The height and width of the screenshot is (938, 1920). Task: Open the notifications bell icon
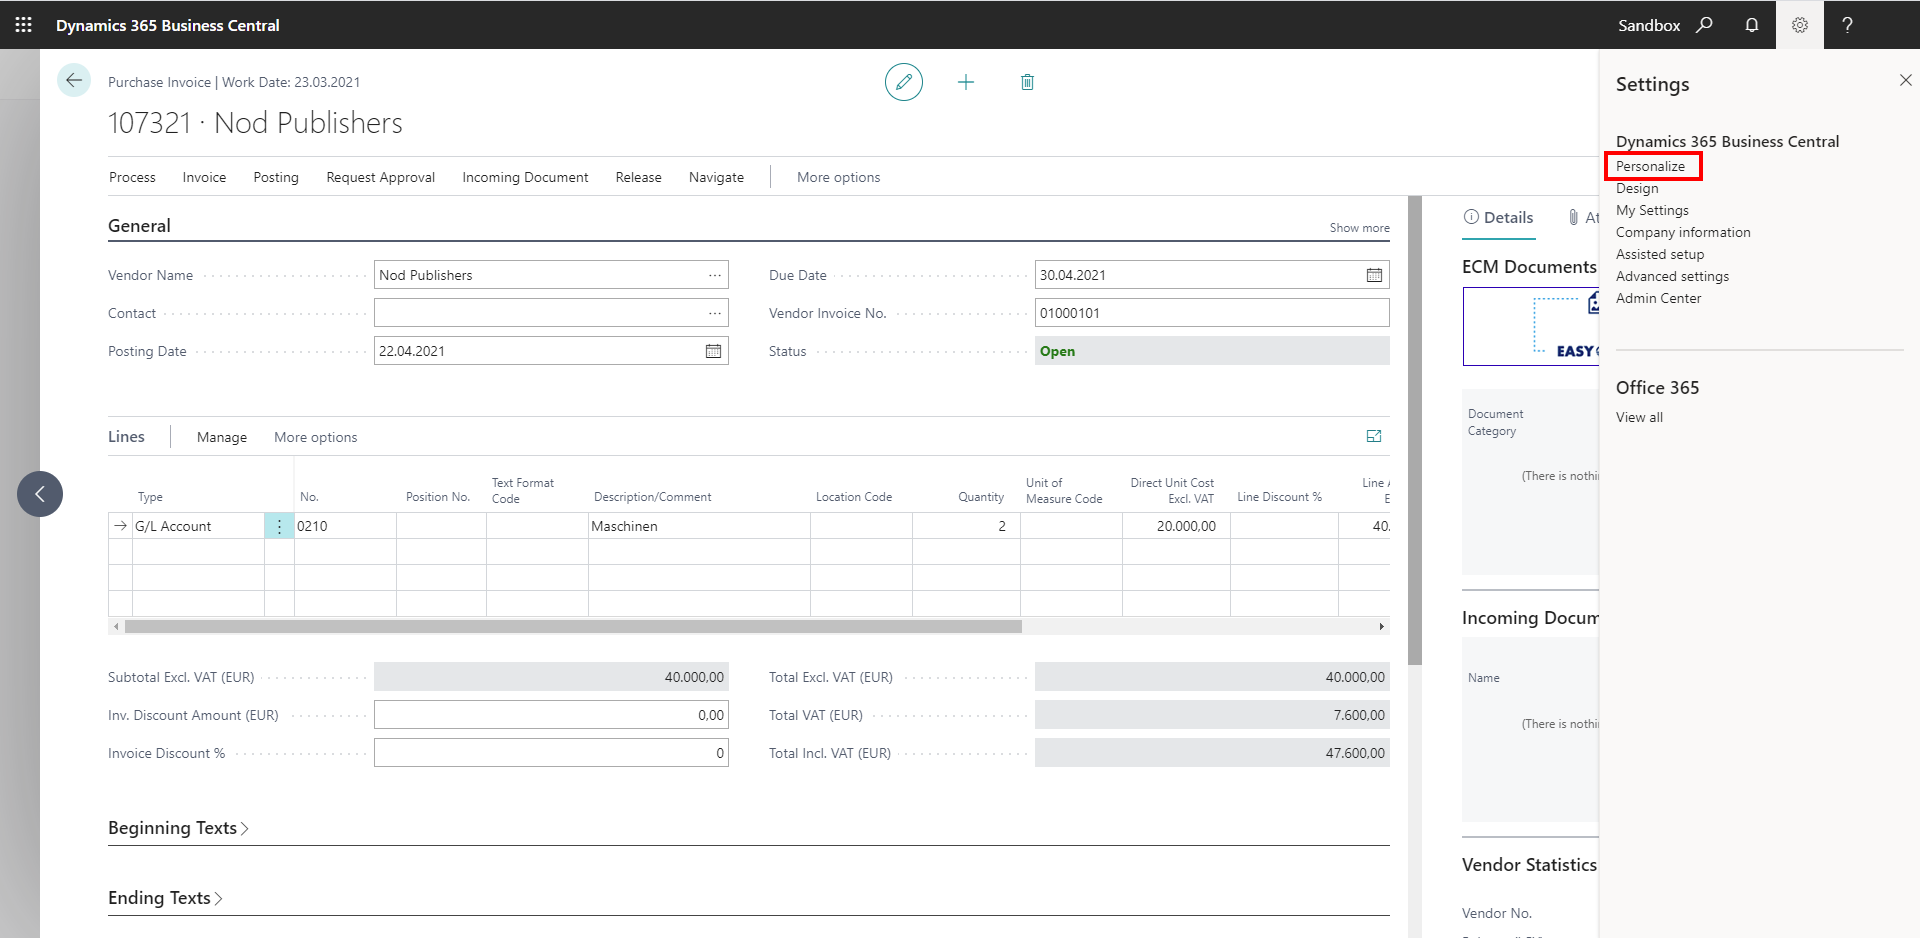coord(1752,25)
